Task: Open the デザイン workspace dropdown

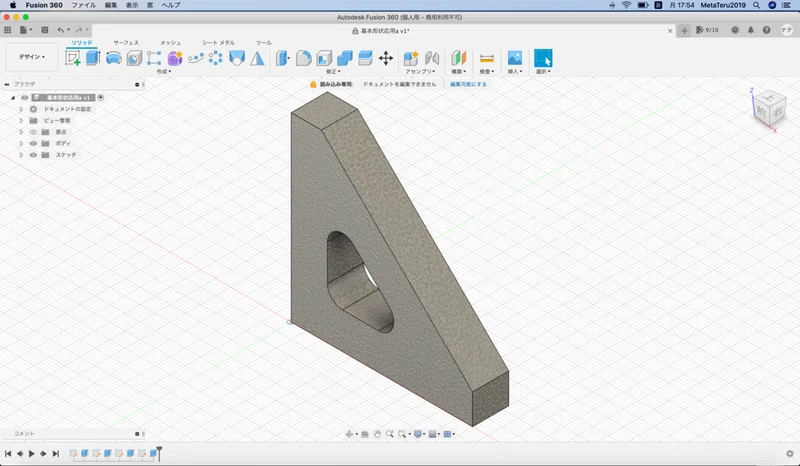Action: 32,57
